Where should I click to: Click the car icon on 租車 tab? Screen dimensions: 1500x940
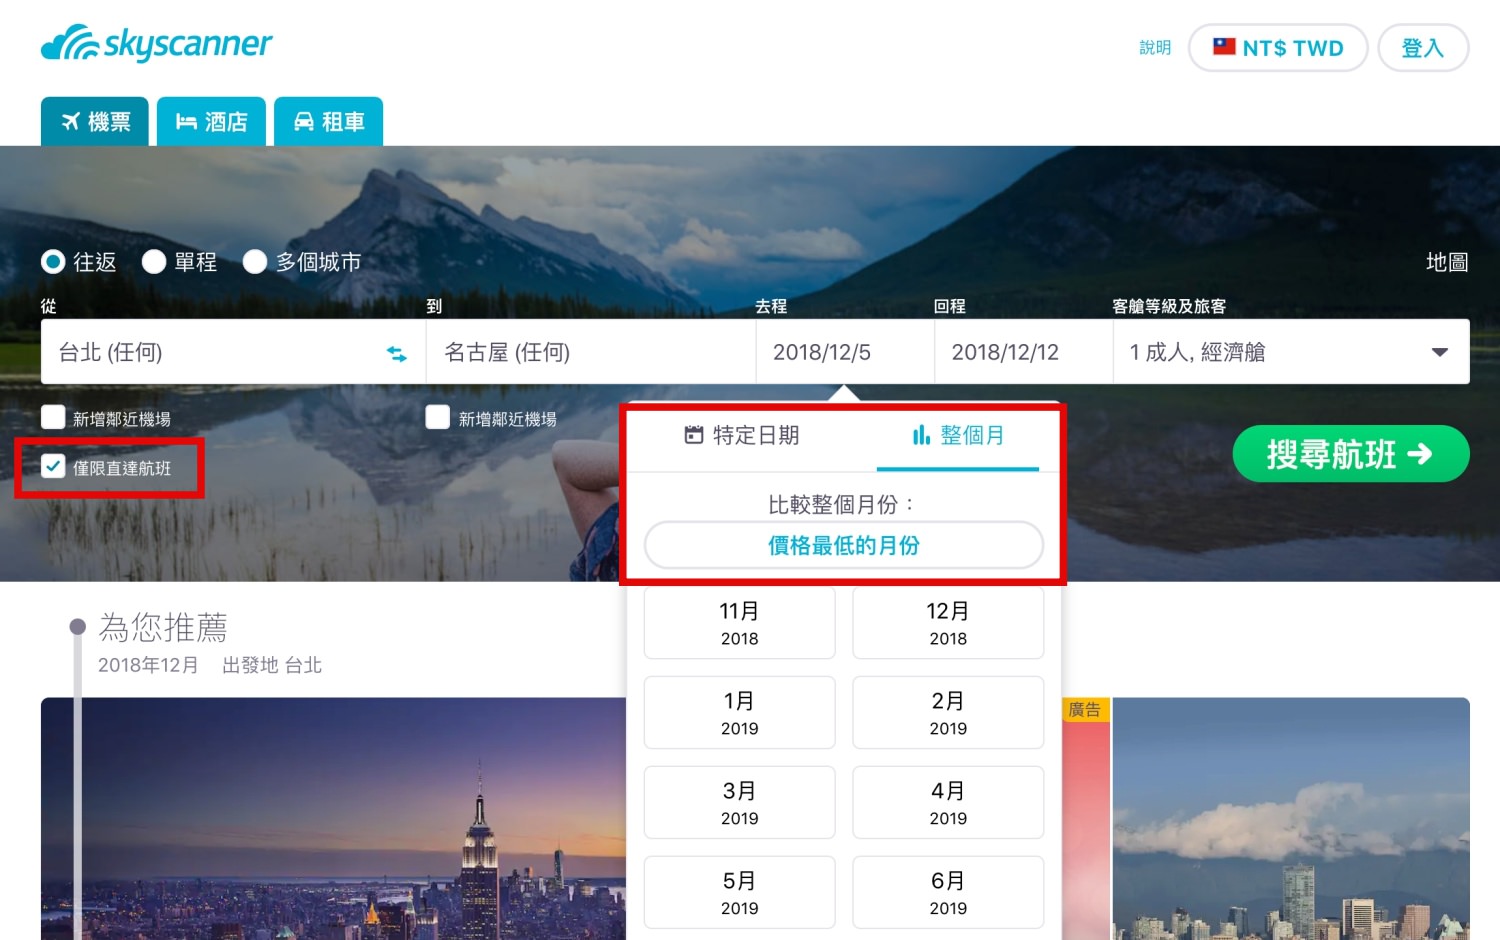point(304,122)
